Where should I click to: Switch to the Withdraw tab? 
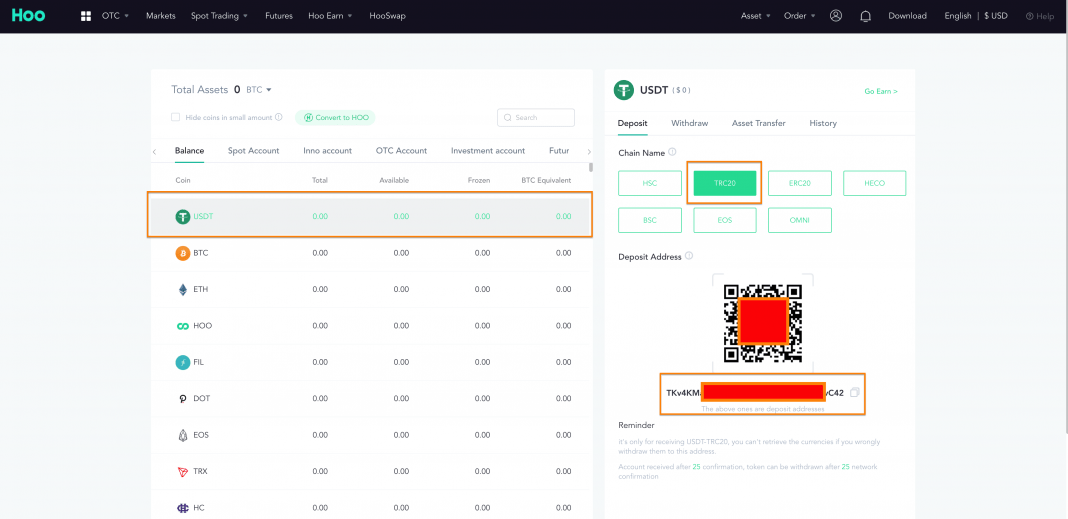tap(689, 123)
